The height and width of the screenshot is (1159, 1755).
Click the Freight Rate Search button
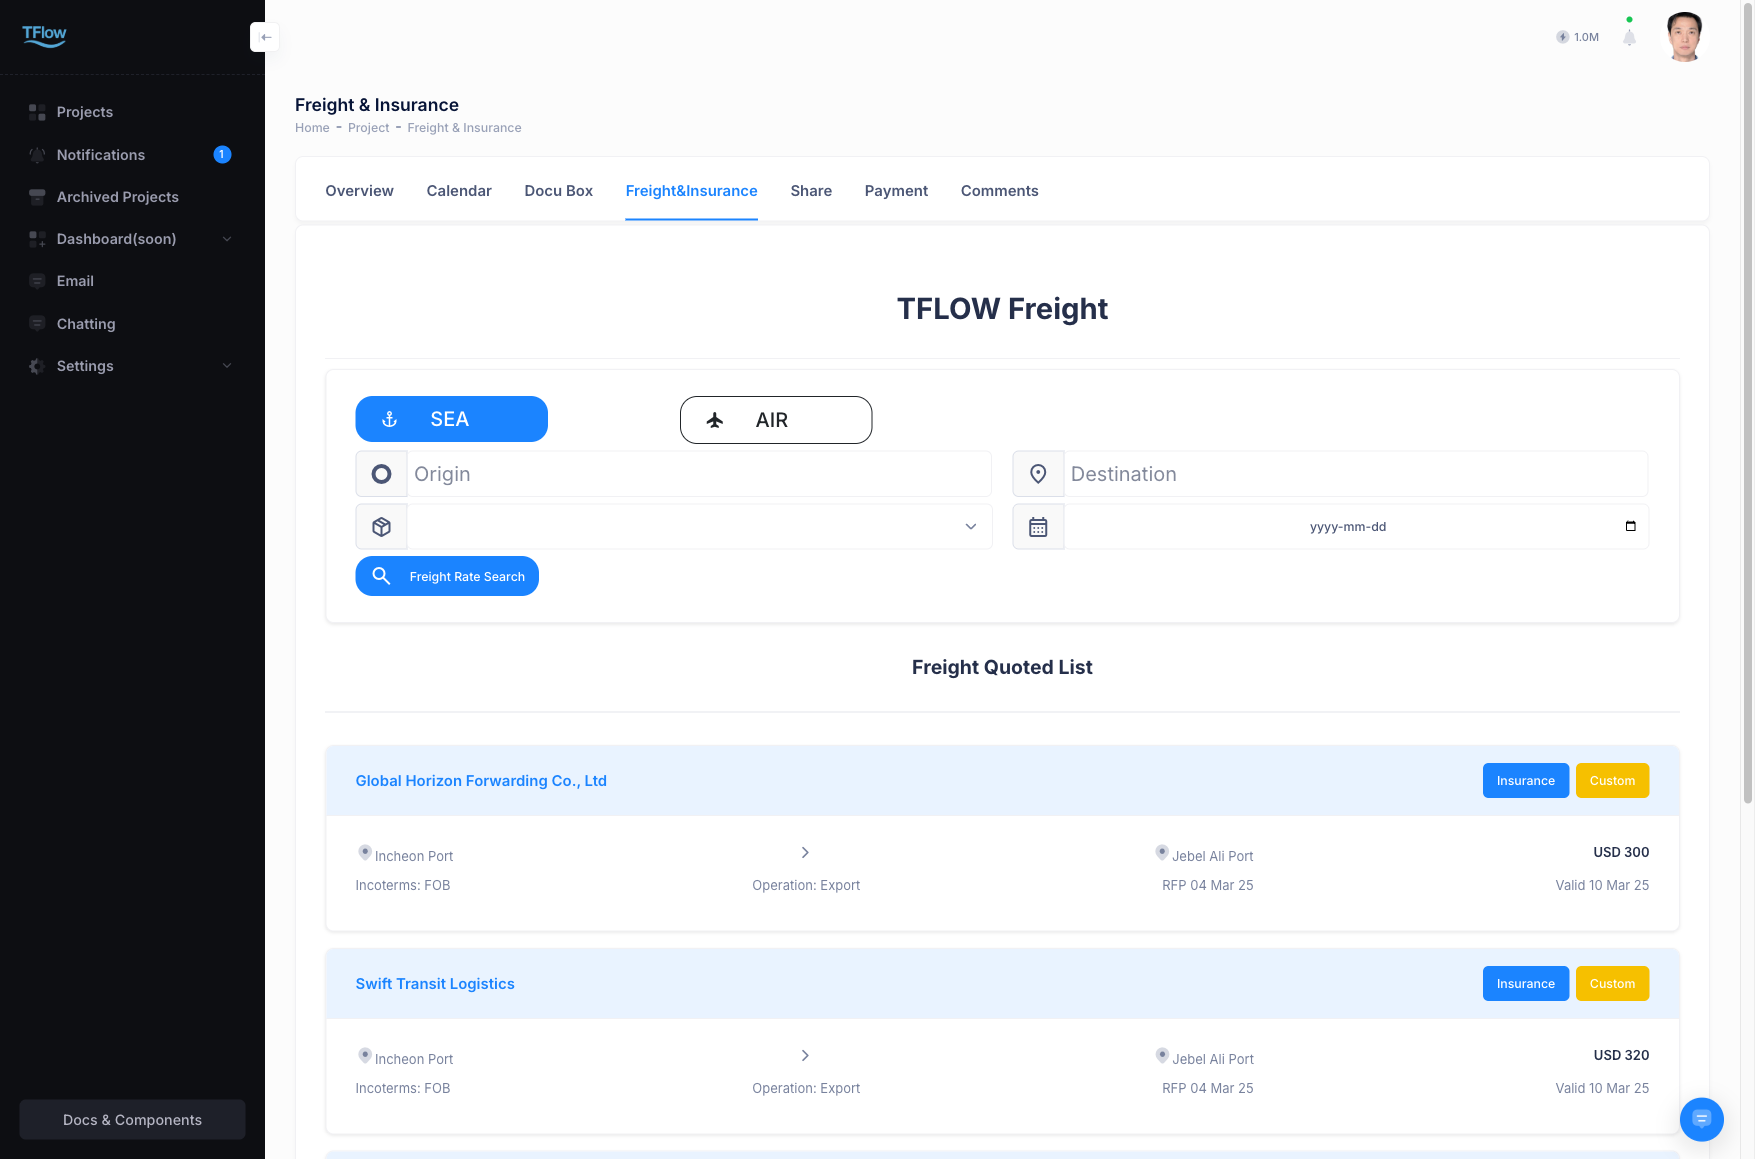pyautogui.click(x=447, y=576)
